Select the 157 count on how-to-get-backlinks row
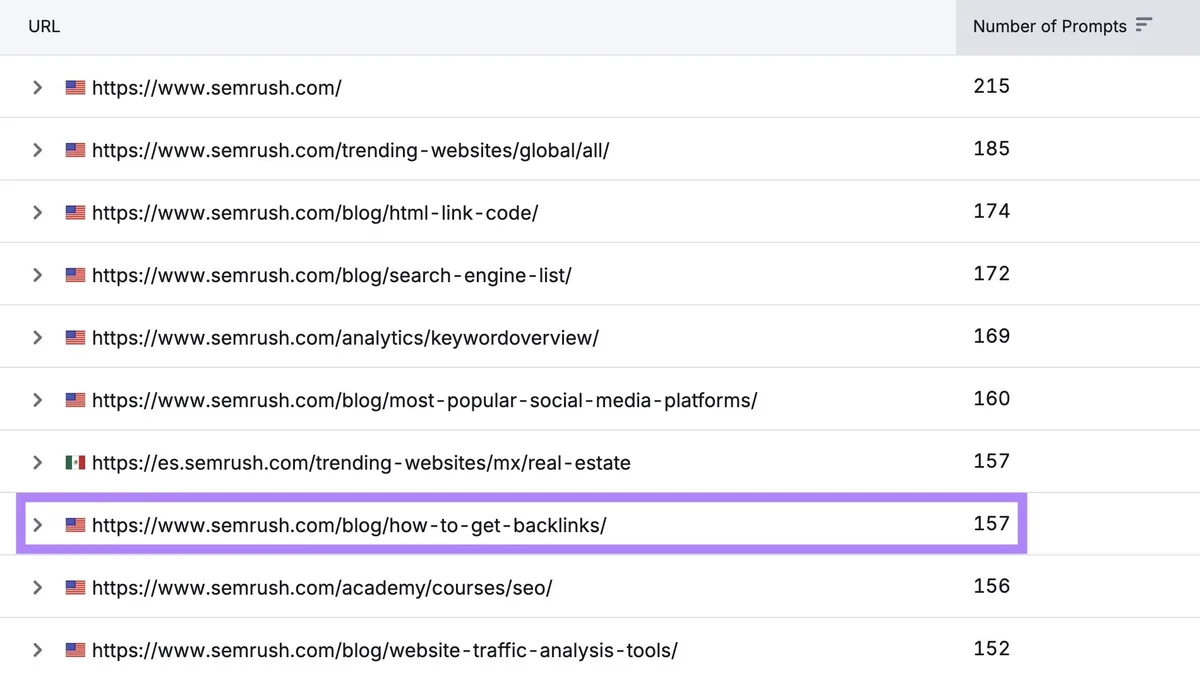 pyautogui.click(x=992, y=523)
